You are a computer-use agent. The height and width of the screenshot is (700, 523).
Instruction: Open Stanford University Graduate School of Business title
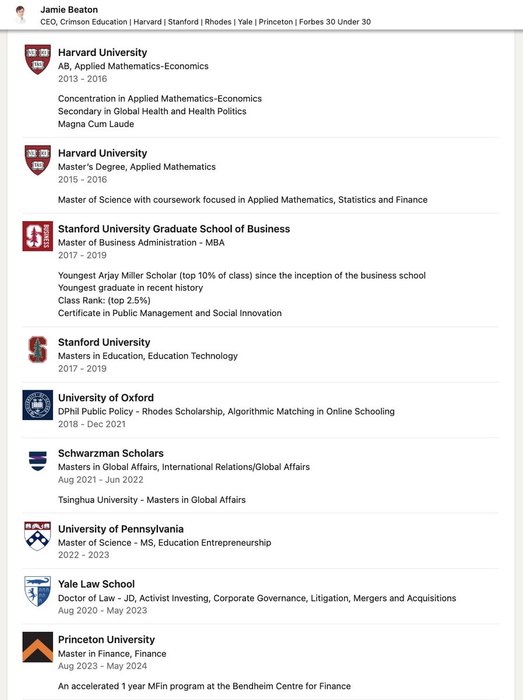click(174, 229)
